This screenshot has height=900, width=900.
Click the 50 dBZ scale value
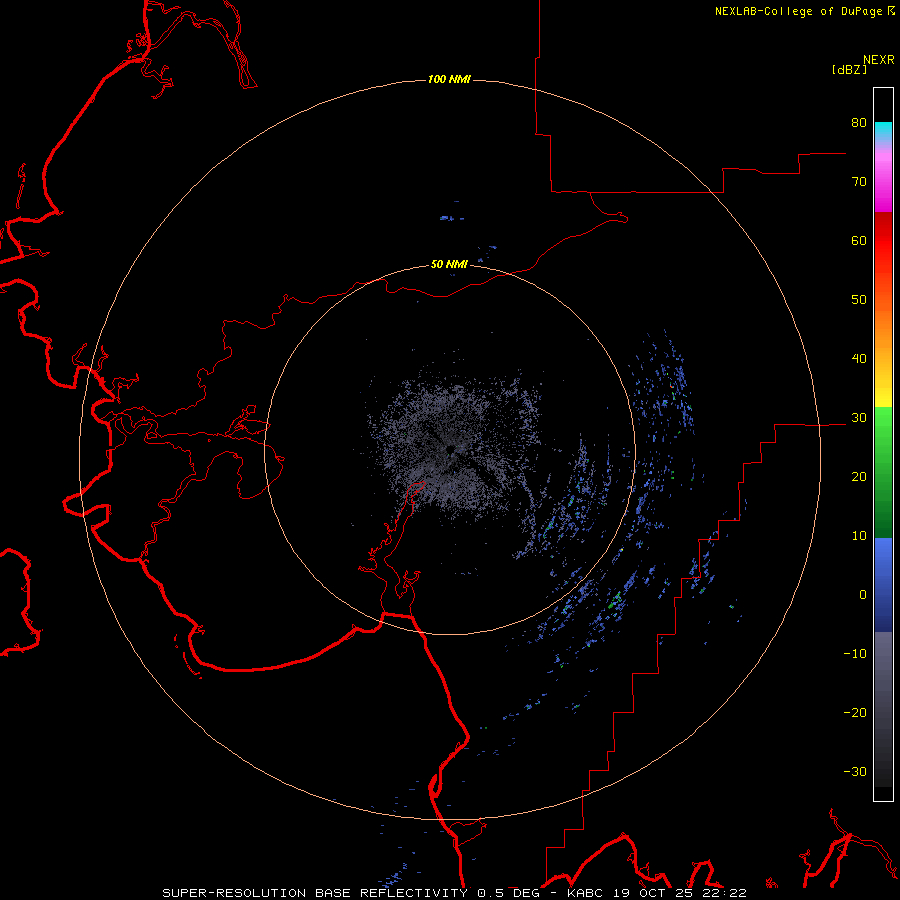click(859, 300)
